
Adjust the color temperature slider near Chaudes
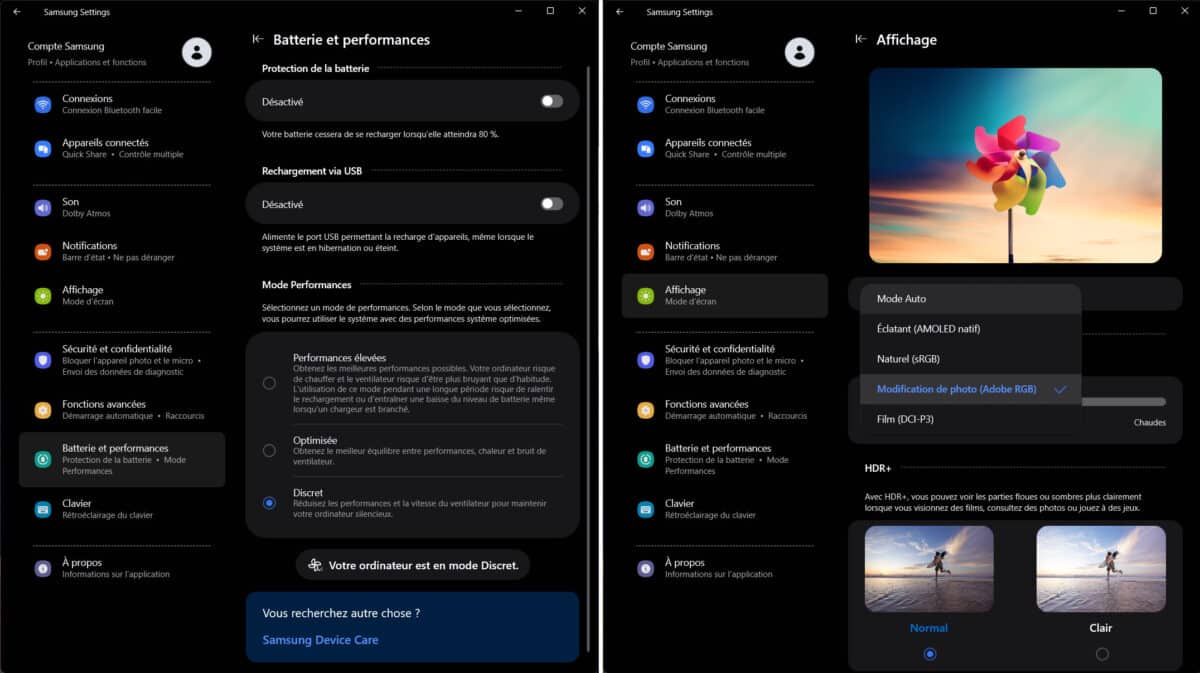(1124, 402)
